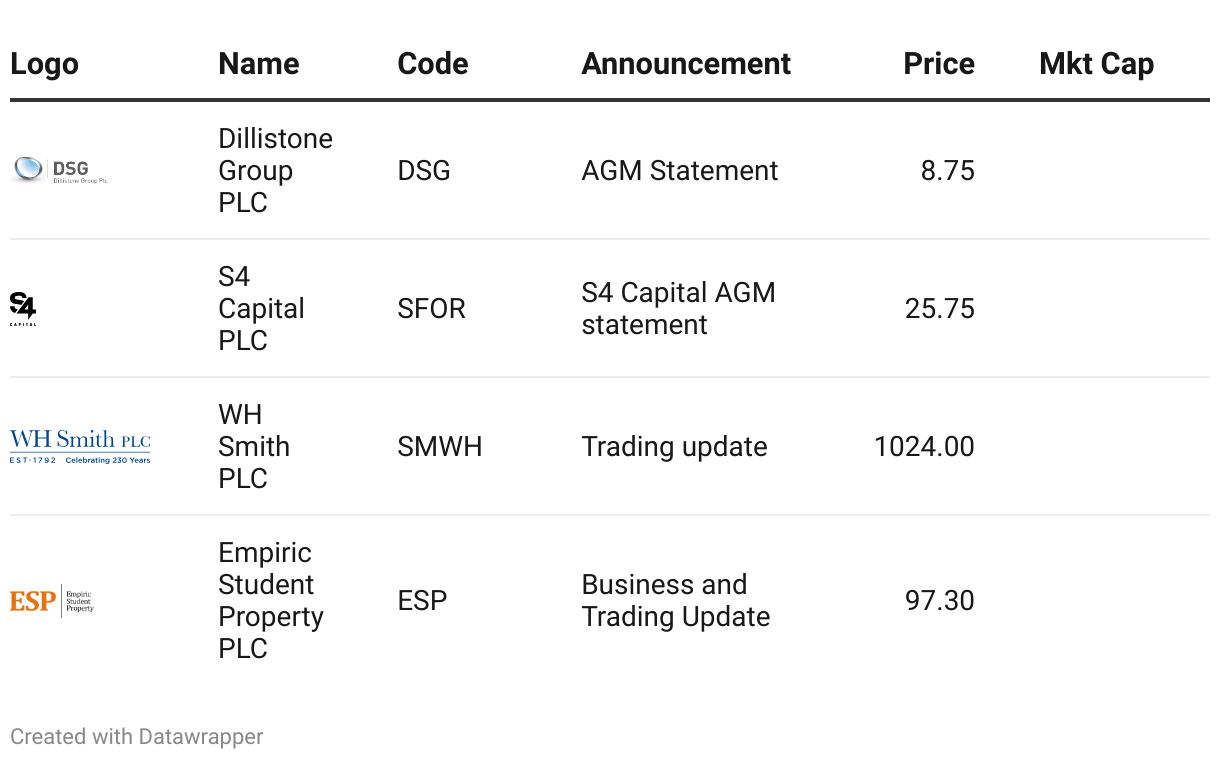Image resolution: width=1220 pixels, height=760 pixels.
Task: Click the Empiric Student Property ESP logo
Action: 52,600
